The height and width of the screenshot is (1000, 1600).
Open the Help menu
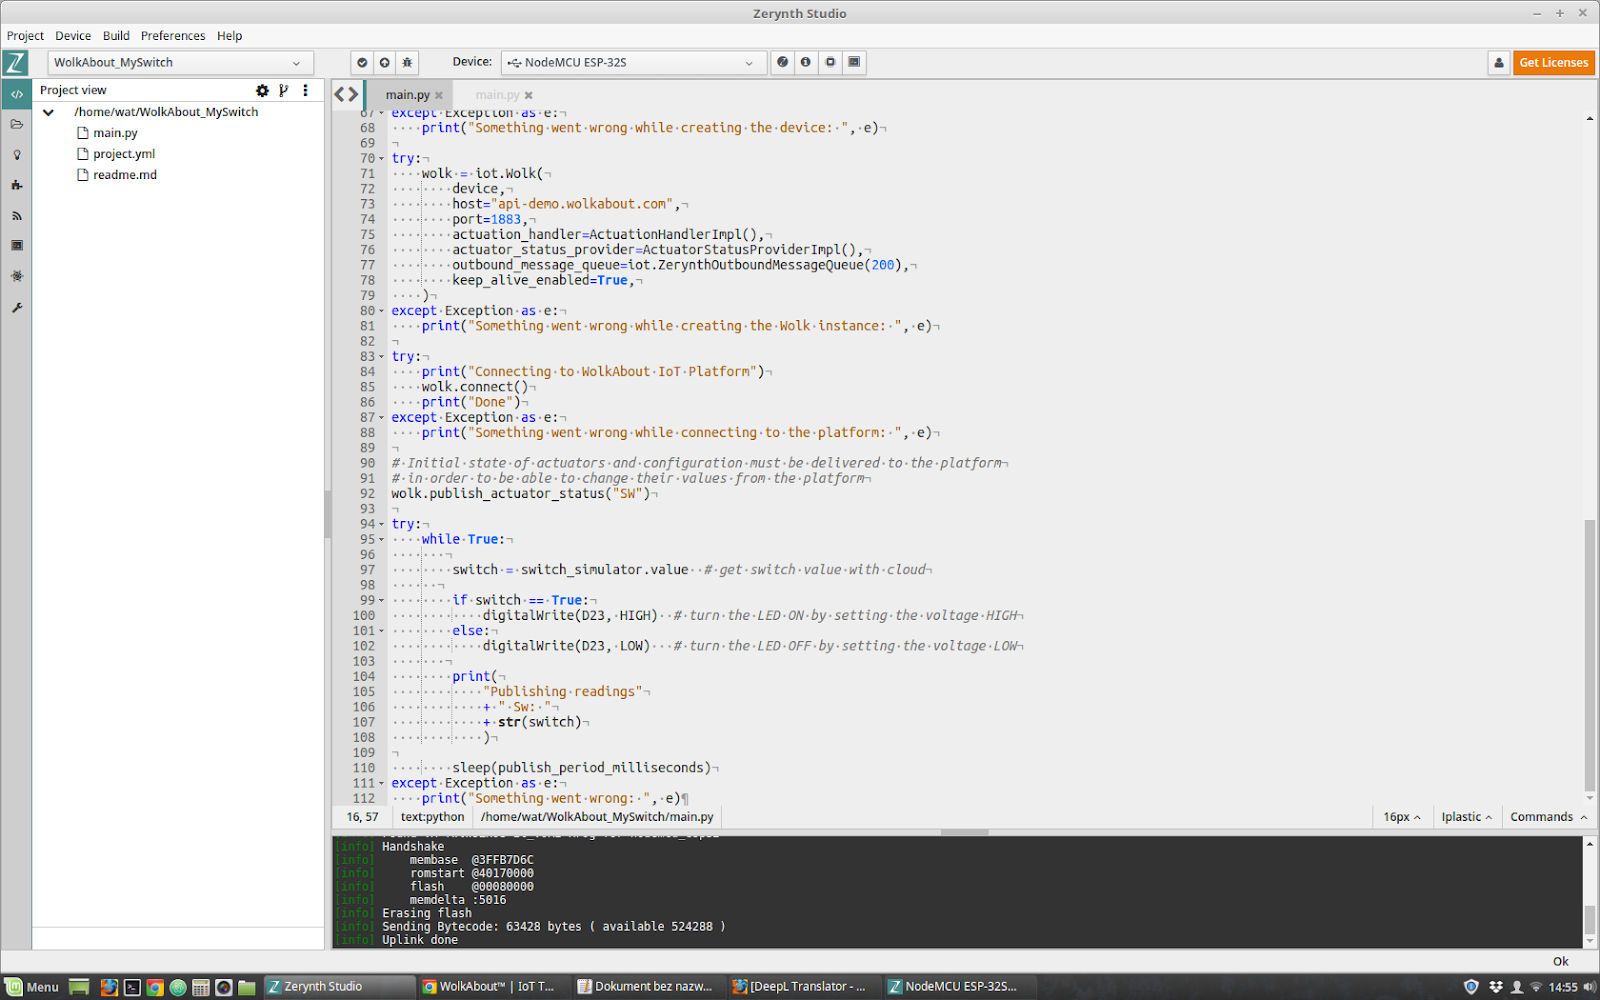click(230, 36)
